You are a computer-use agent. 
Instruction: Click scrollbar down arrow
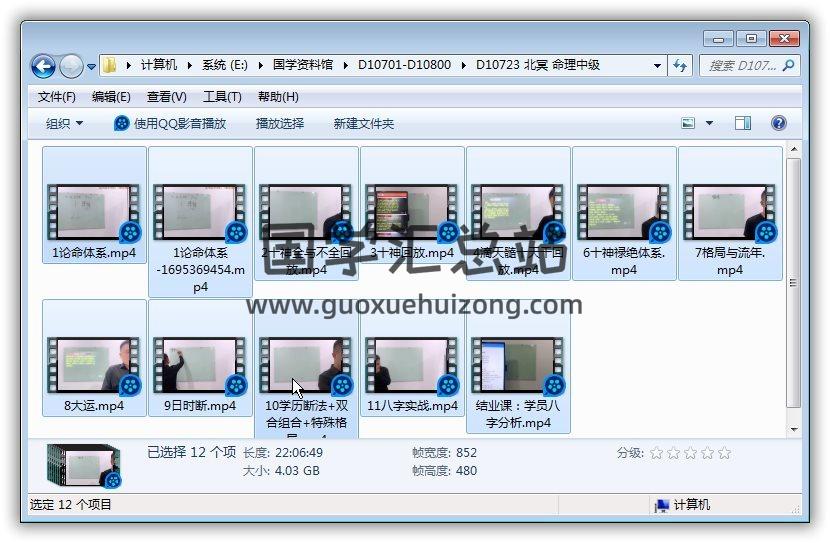pyautogui.click(x=793, y=430)
